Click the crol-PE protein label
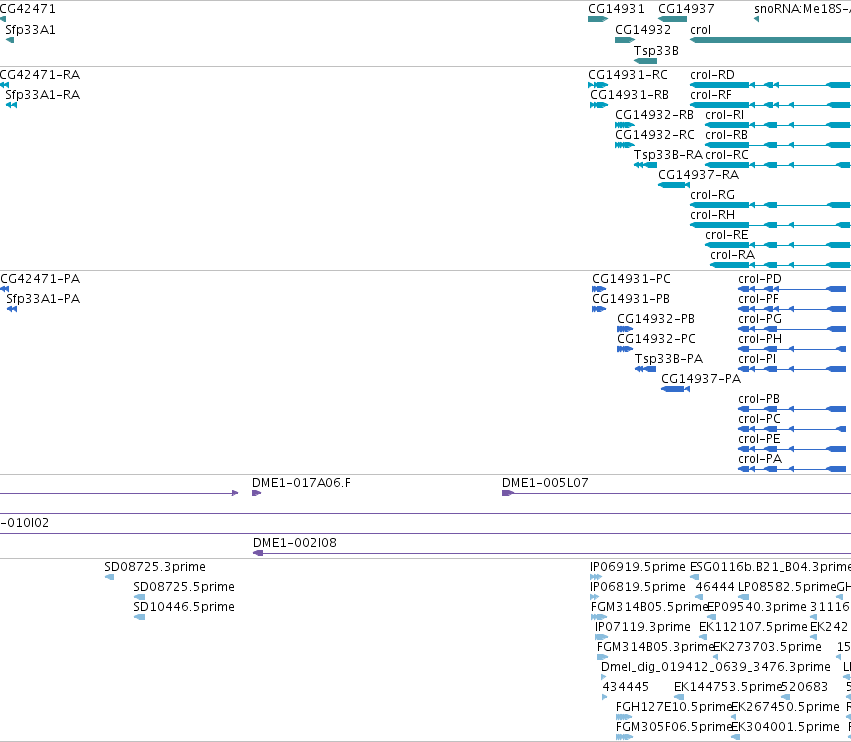This screenshot has height=742, width=851. 759,439
